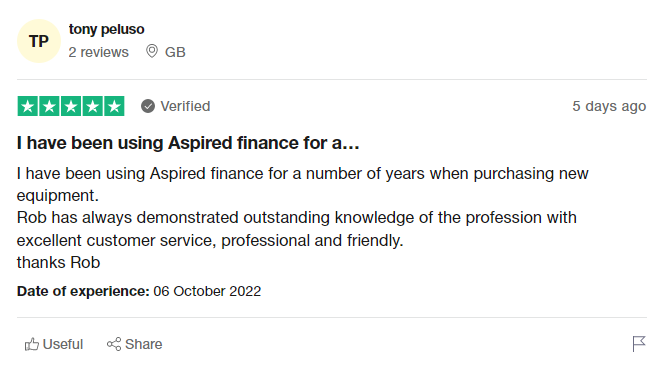Flag this review with the flag icon
The height and width of the screenshot is (372, 667).
pos(639,344)
